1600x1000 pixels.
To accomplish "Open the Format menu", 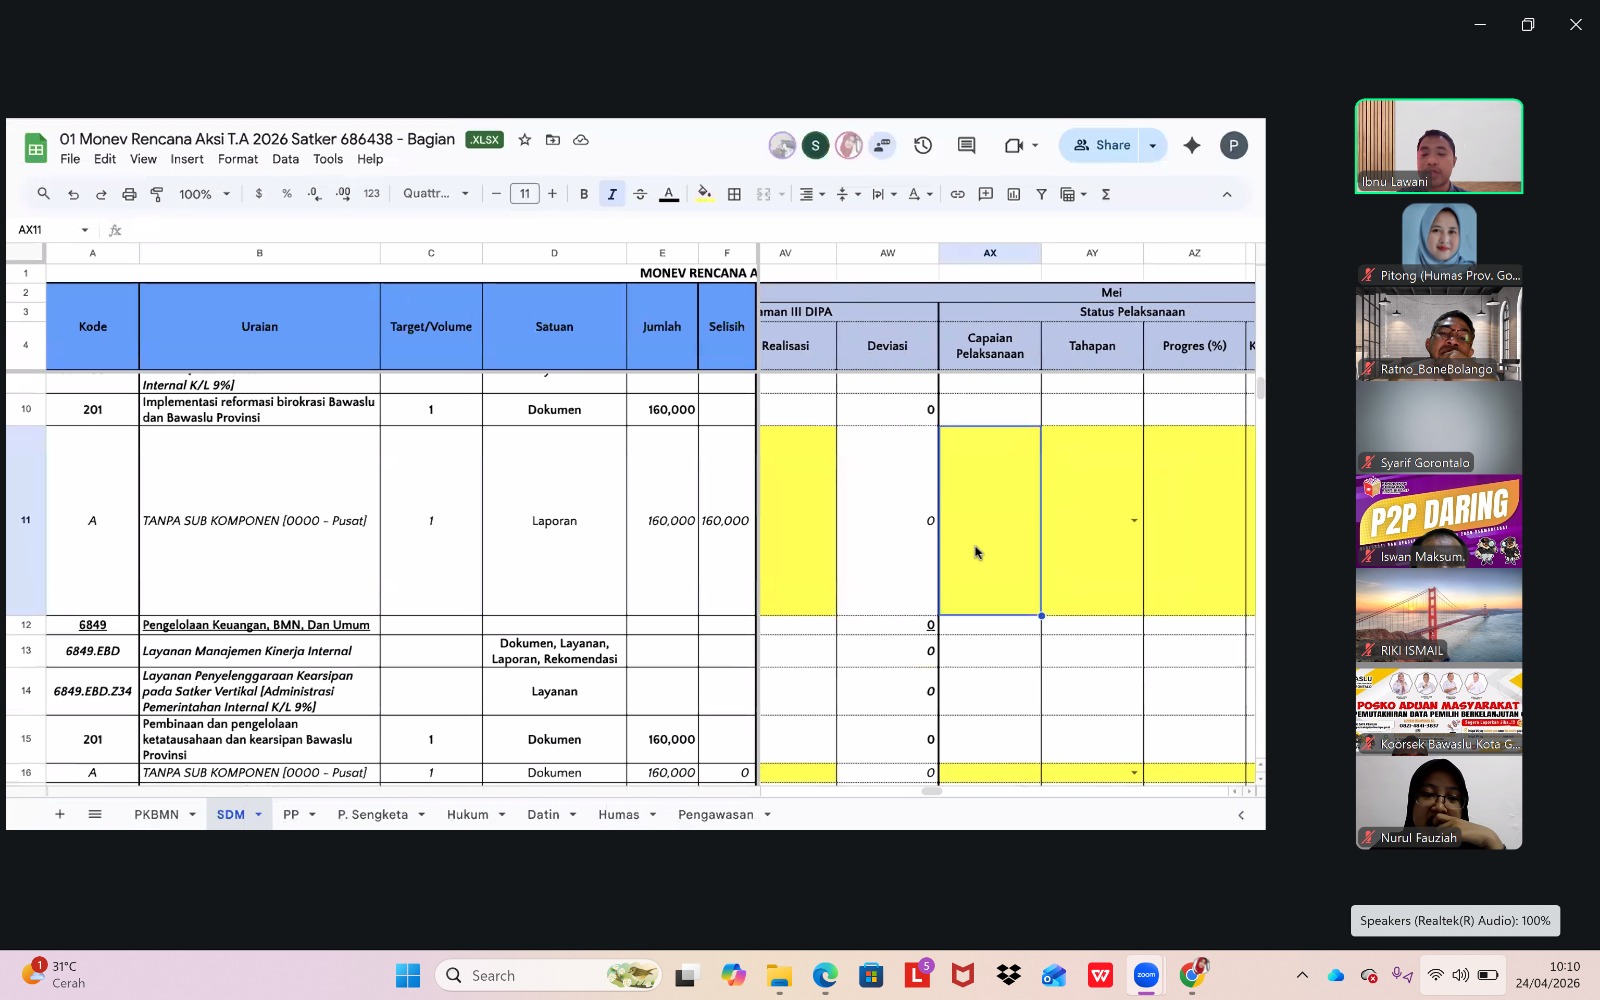I will tap(238, 159).
